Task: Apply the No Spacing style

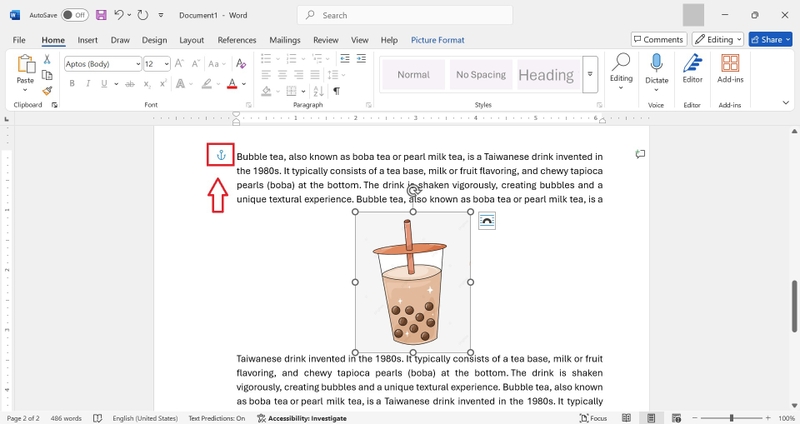Action: (481, 74)
